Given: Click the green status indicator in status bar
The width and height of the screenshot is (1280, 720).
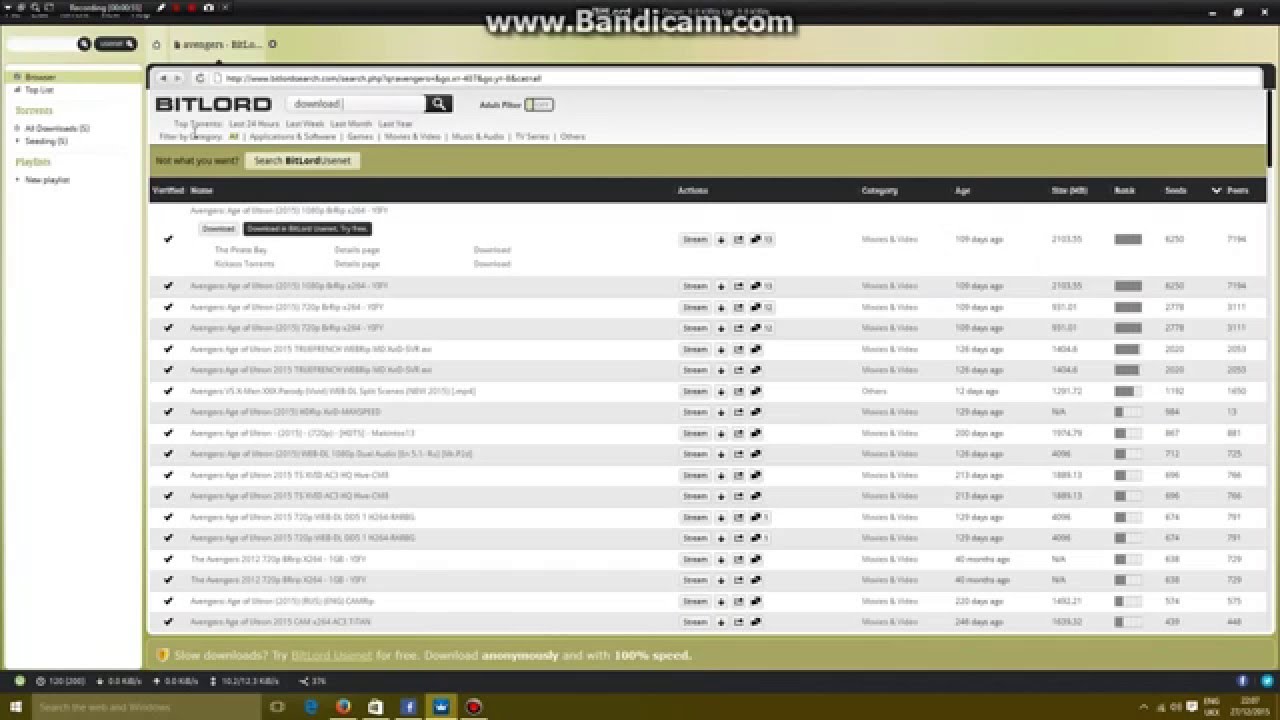Looking at the screenshot, I should click(19, 681).
